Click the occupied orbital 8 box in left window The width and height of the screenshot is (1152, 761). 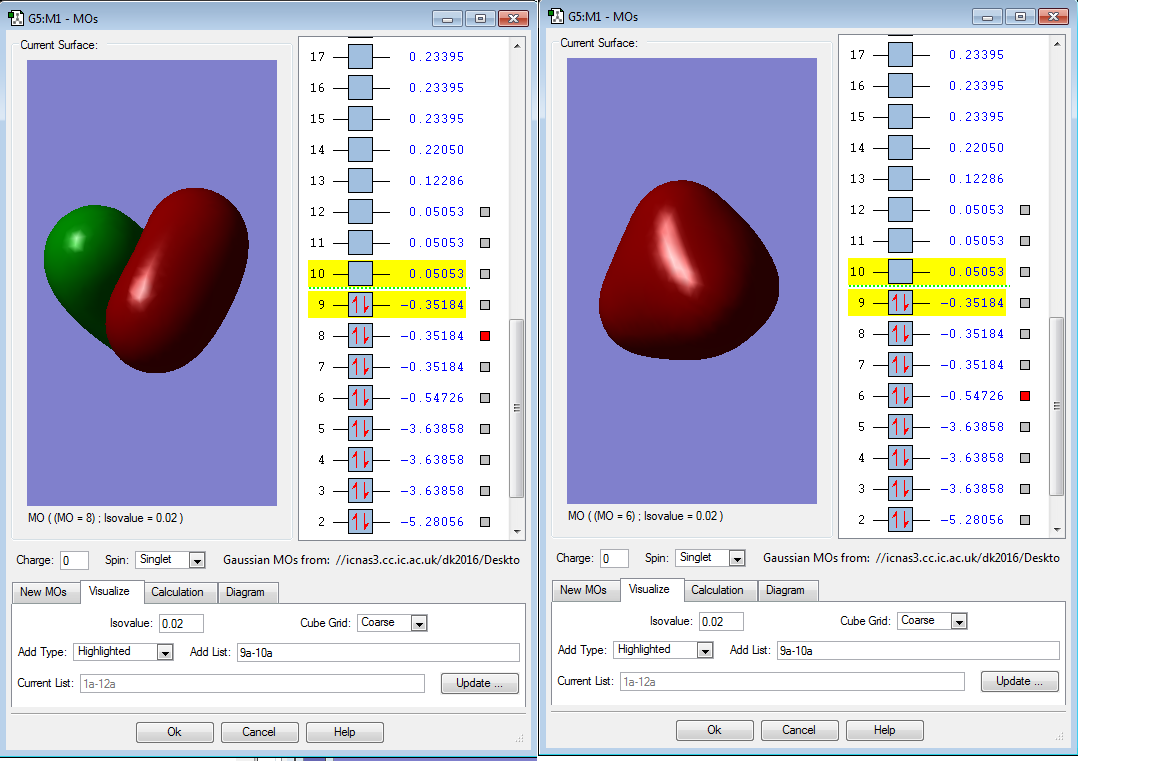[360, 336]
